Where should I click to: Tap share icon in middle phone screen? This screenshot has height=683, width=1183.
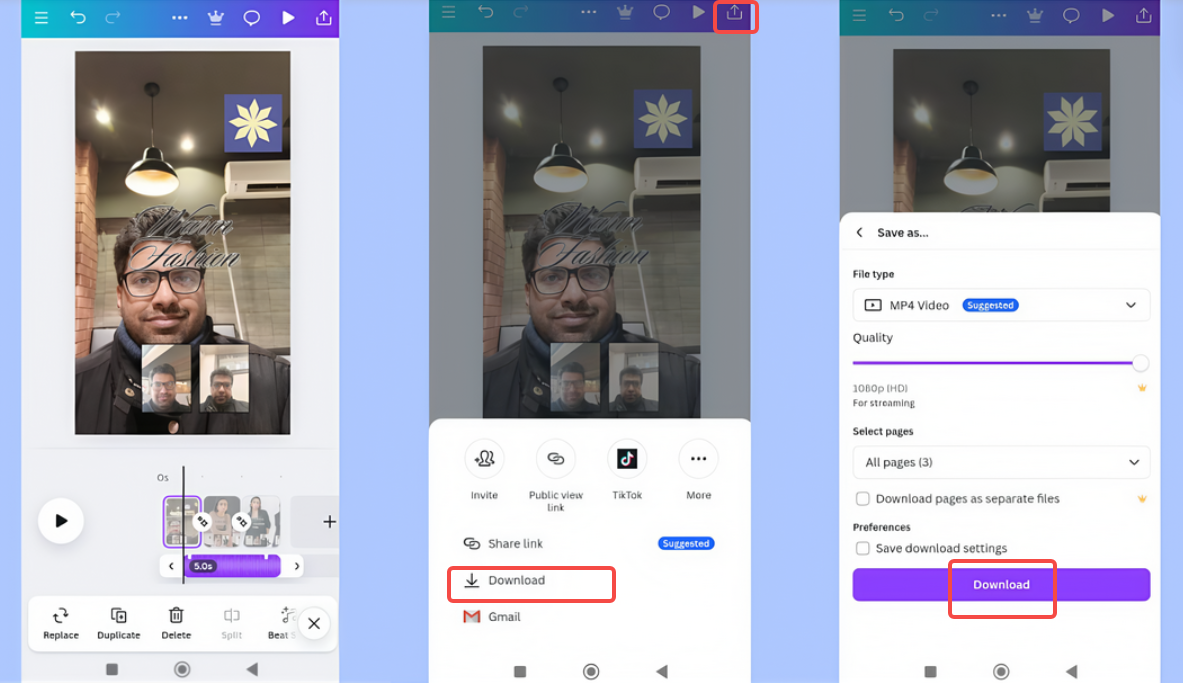coord(735,14)
